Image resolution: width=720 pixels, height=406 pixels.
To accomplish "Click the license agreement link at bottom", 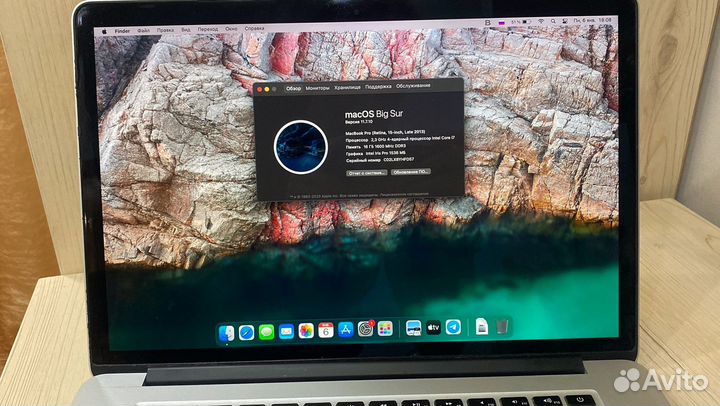I will [404, 194].
